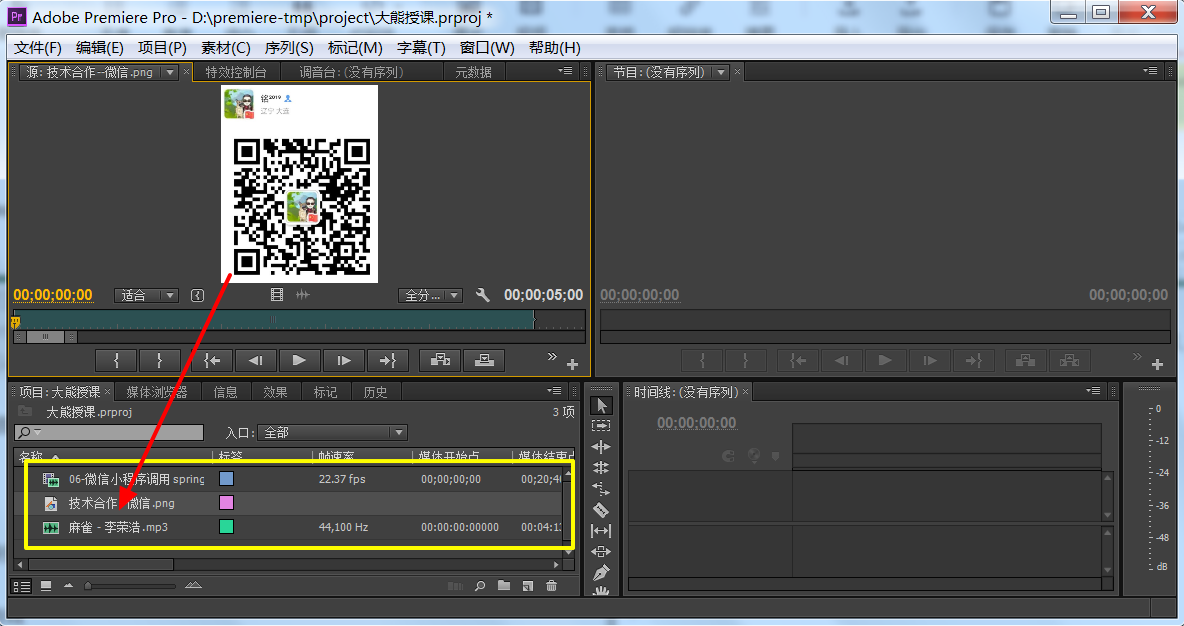Select the Ripple Edit tool
The height and width of the screenshot is (626, 1184).
pos(601,447)
